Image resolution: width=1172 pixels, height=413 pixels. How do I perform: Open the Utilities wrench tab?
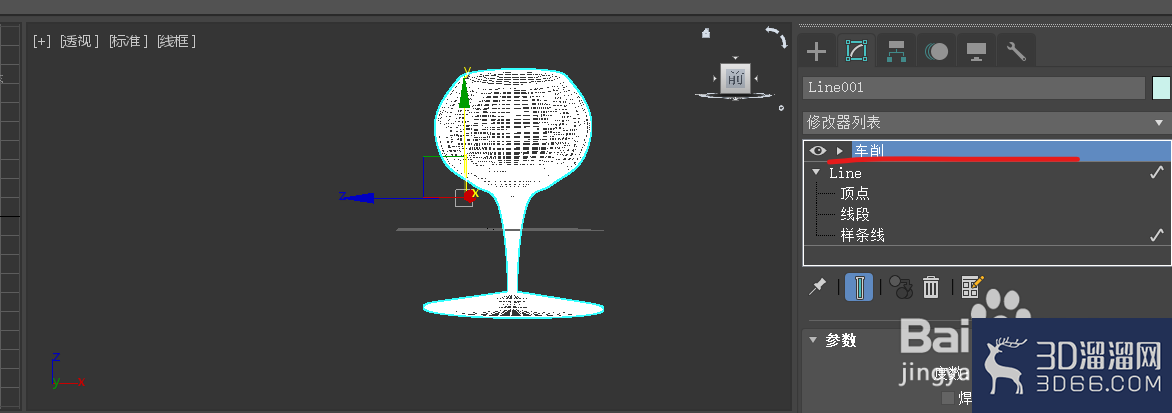click(x=1016, y=52)
